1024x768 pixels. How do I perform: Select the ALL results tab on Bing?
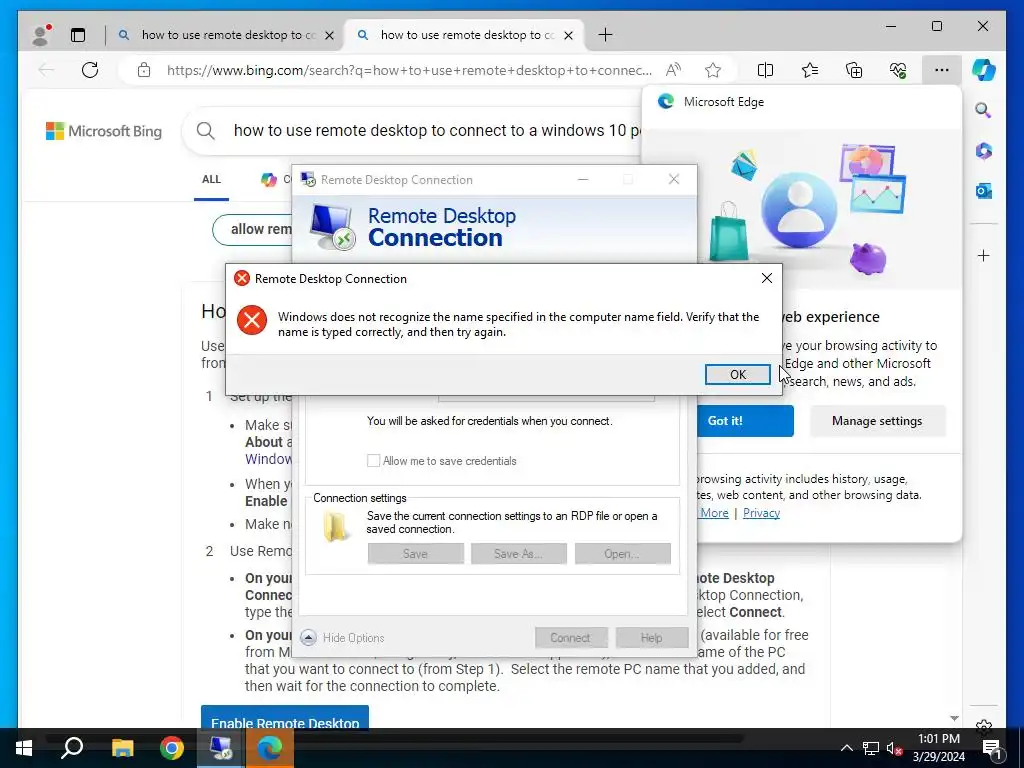[211, 180]
